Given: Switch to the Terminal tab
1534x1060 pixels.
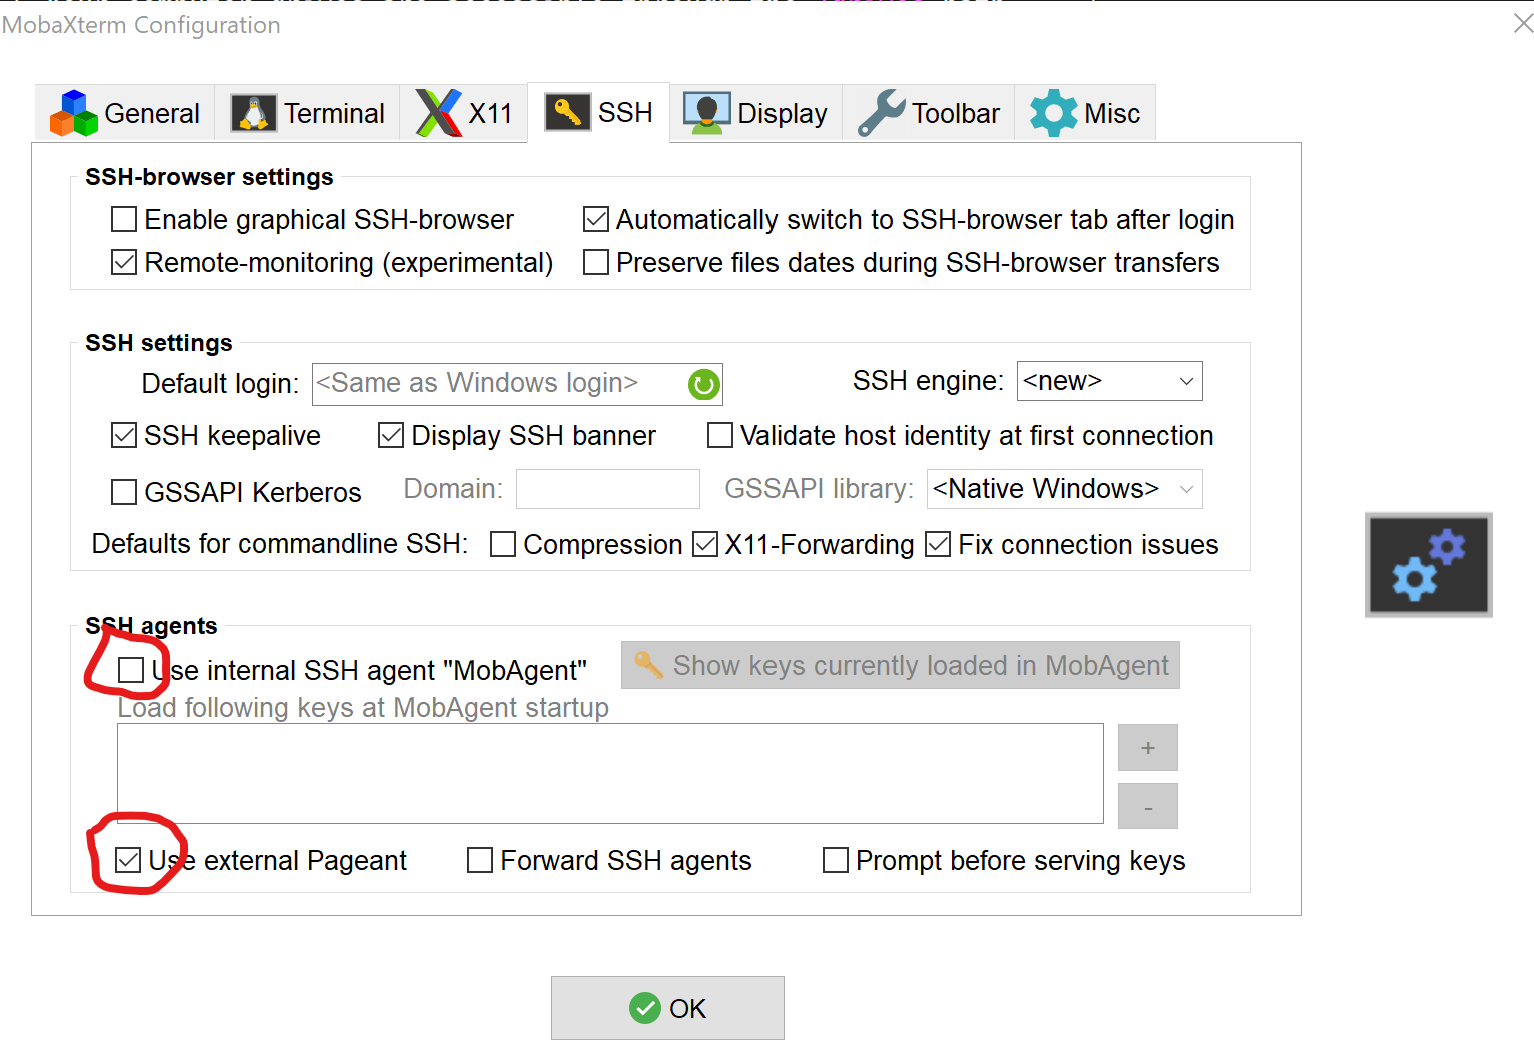Looking at the screenshot, I should point(307,113).
